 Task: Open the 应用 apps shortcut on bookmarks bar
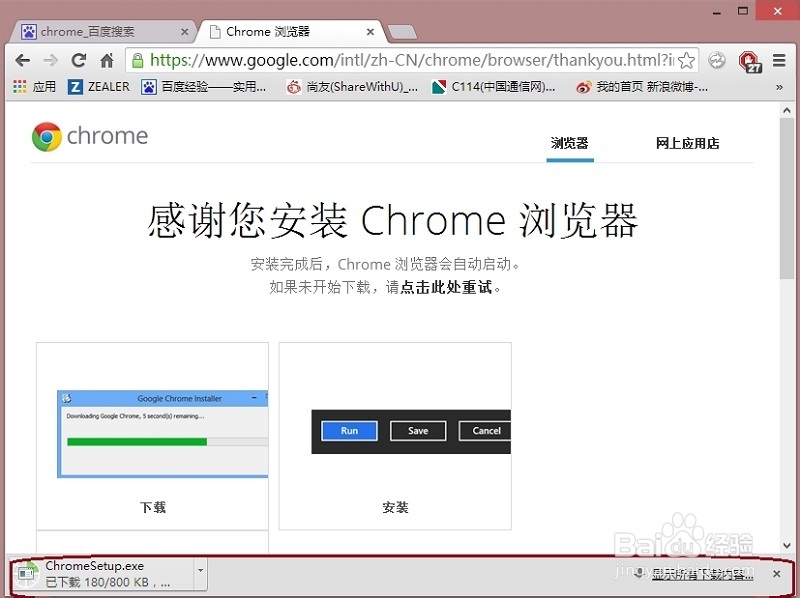(x=33, y=87)
